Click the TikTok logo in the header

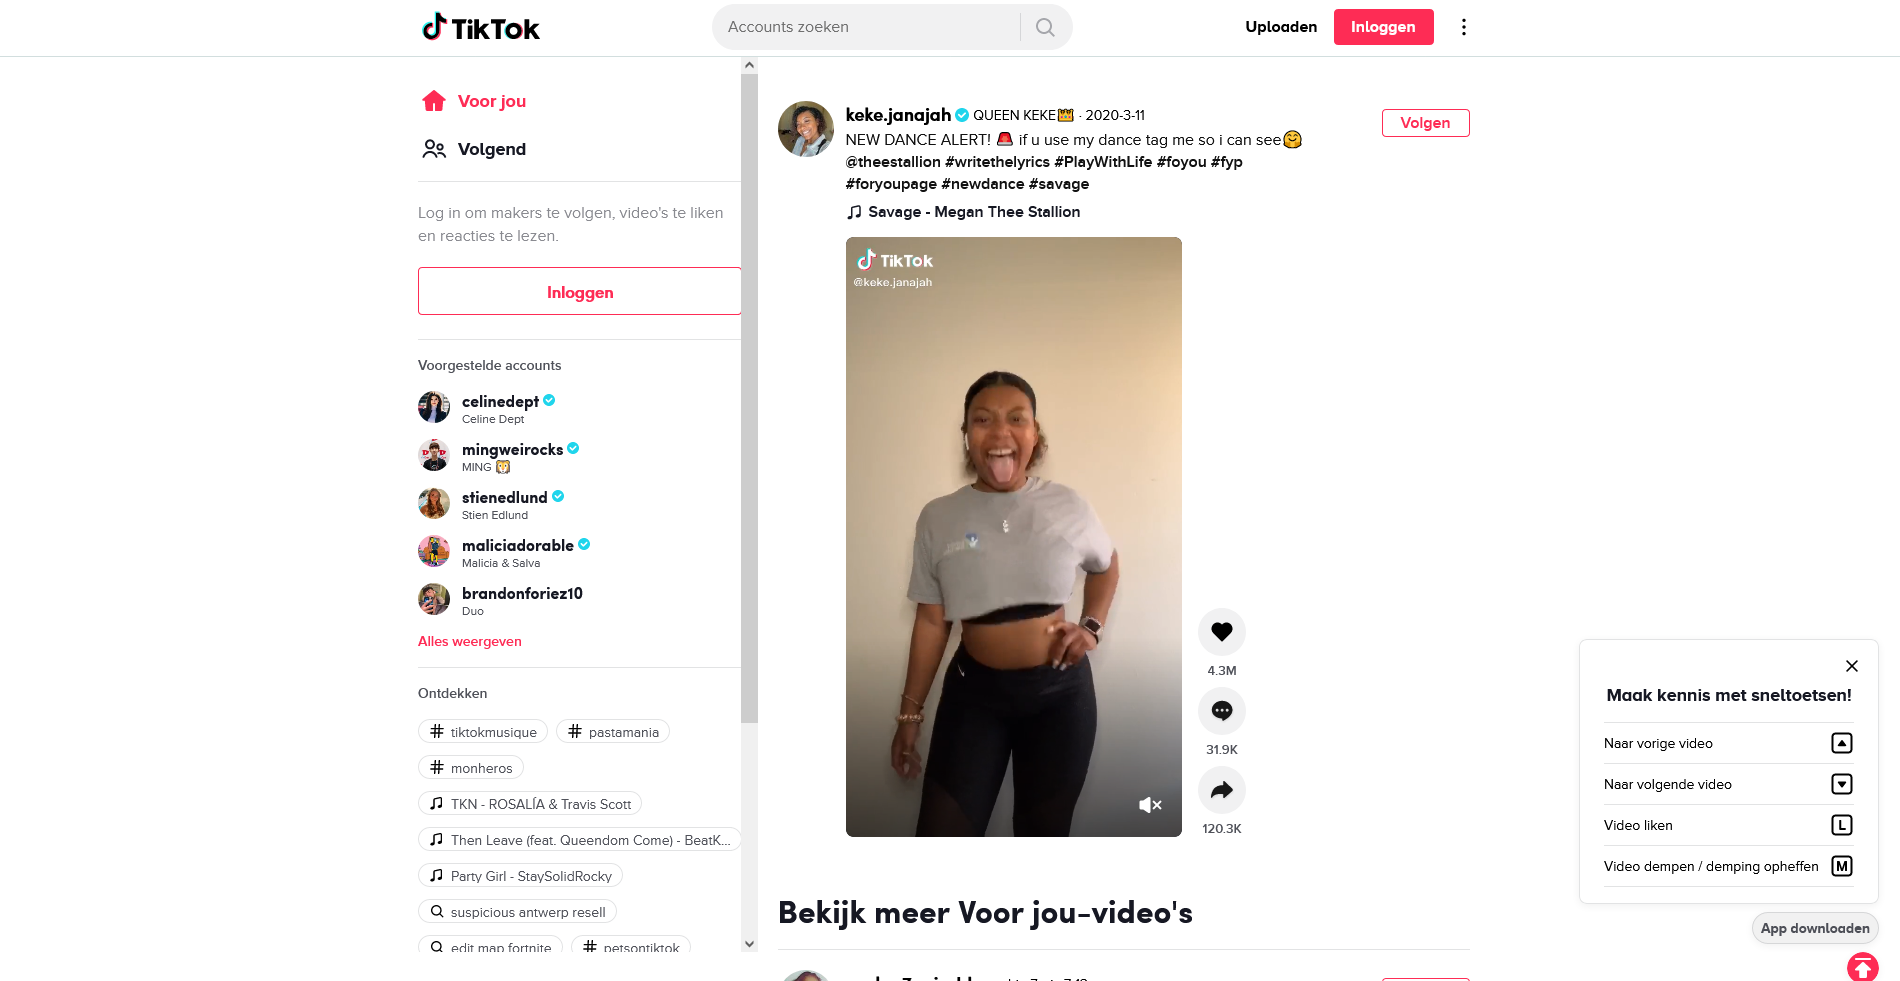[x=481, y=27]
